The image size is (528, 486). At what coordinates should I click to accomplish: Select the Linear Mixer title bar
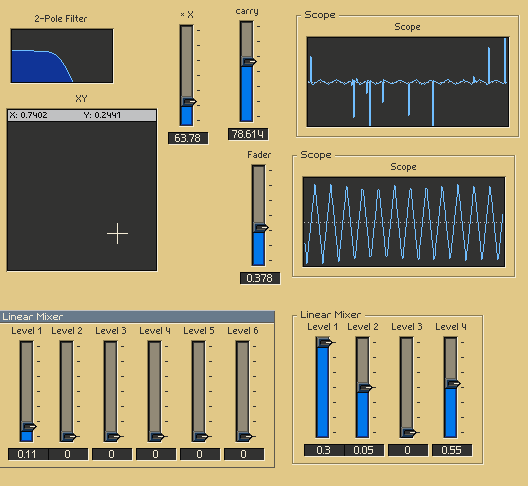pos(137,317)
